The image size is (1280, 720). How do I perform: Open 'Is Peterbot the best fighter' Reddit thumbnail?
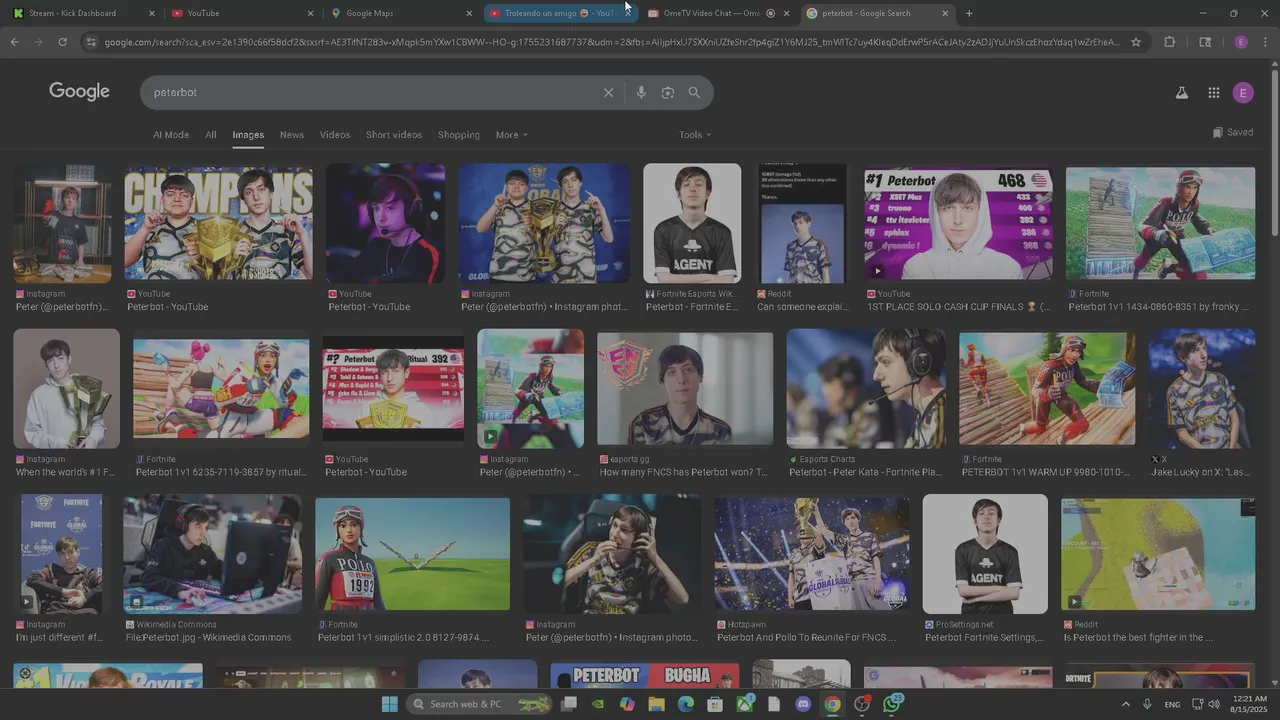[1157, 553]
